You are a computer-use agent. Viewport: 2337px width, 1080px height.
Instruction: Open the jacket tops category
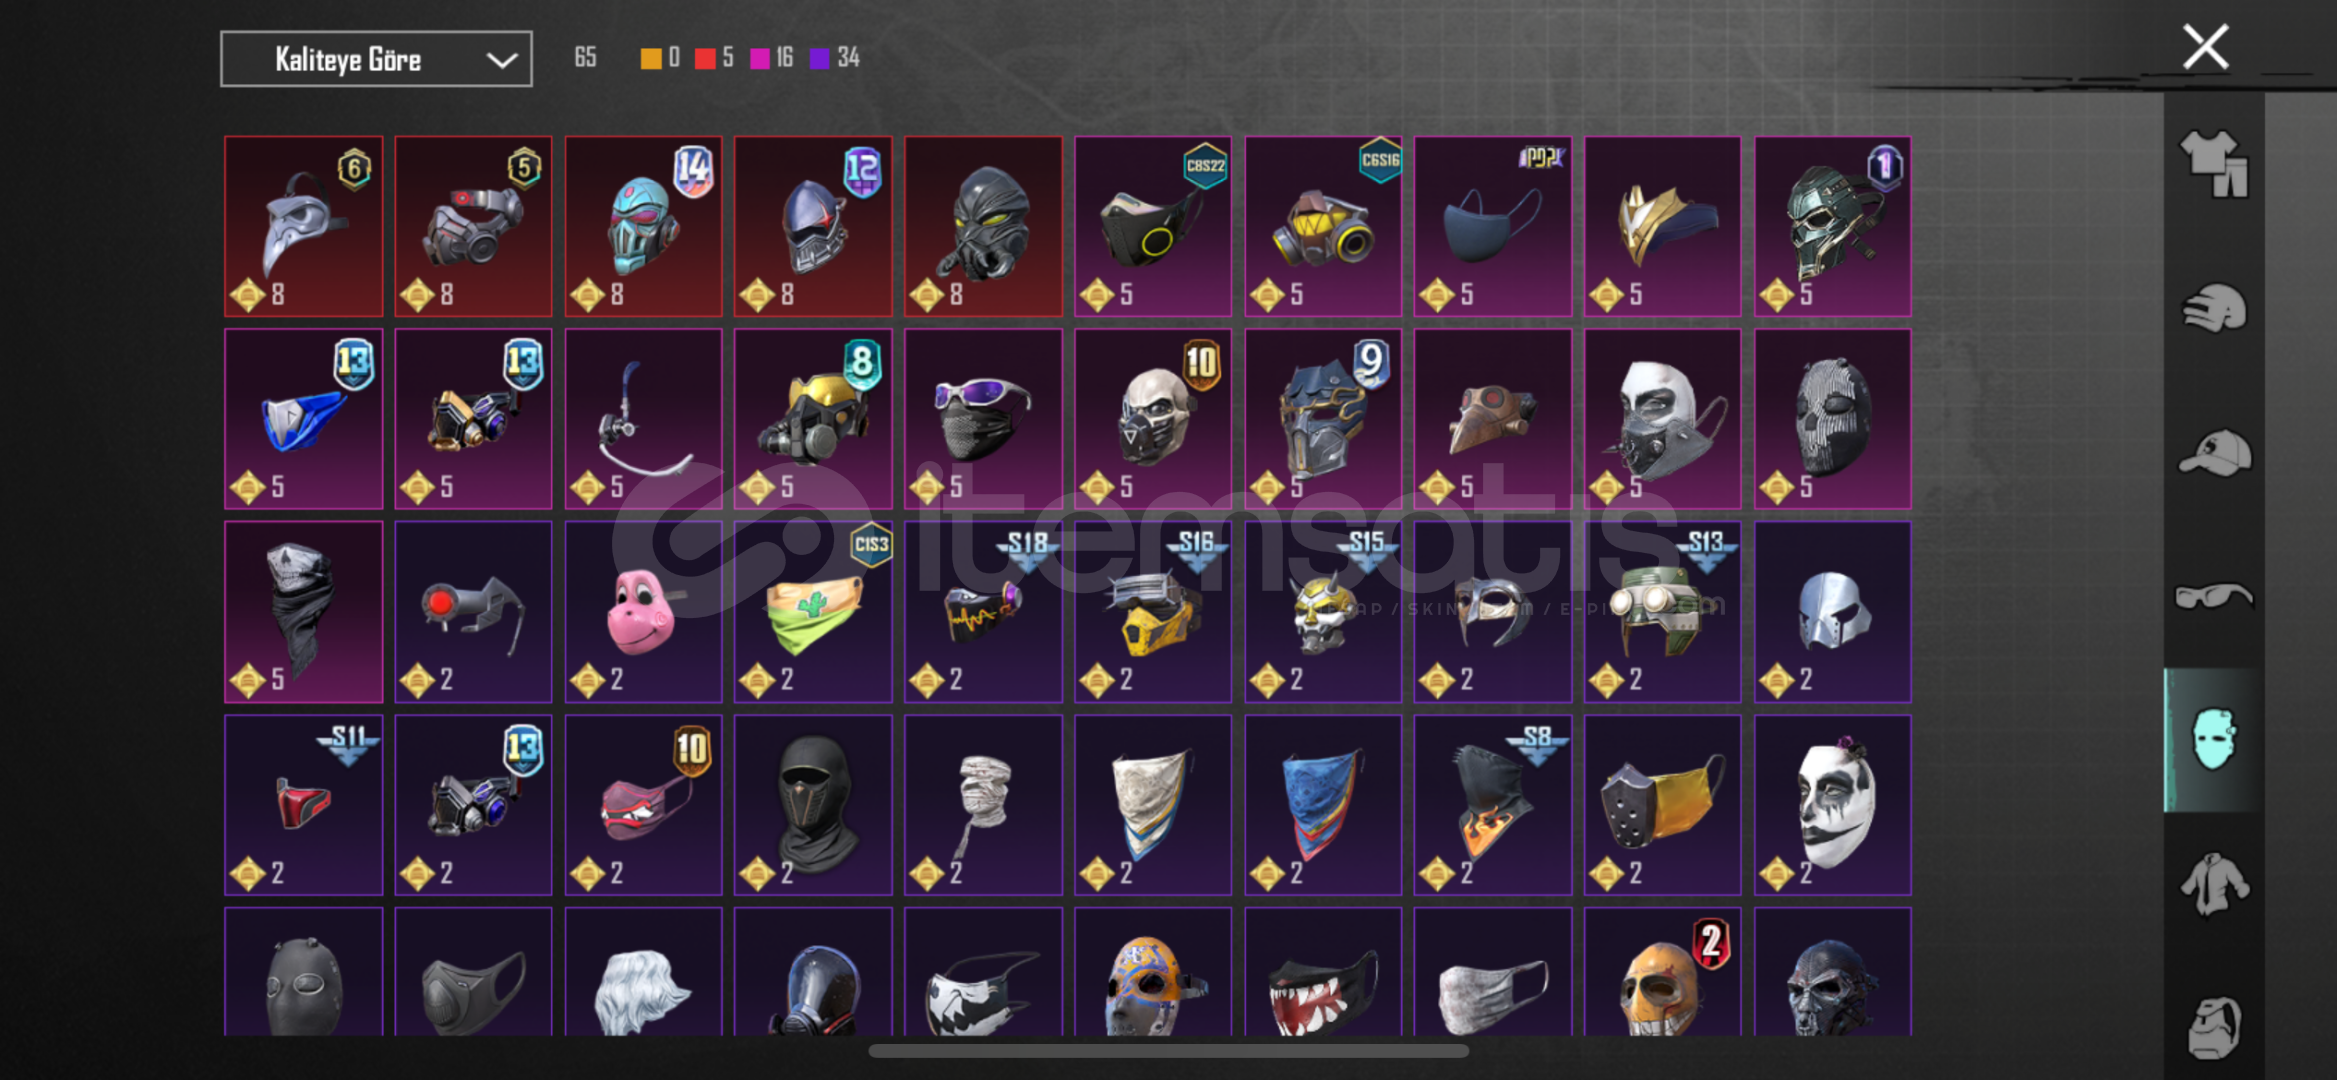point(2214,884)
